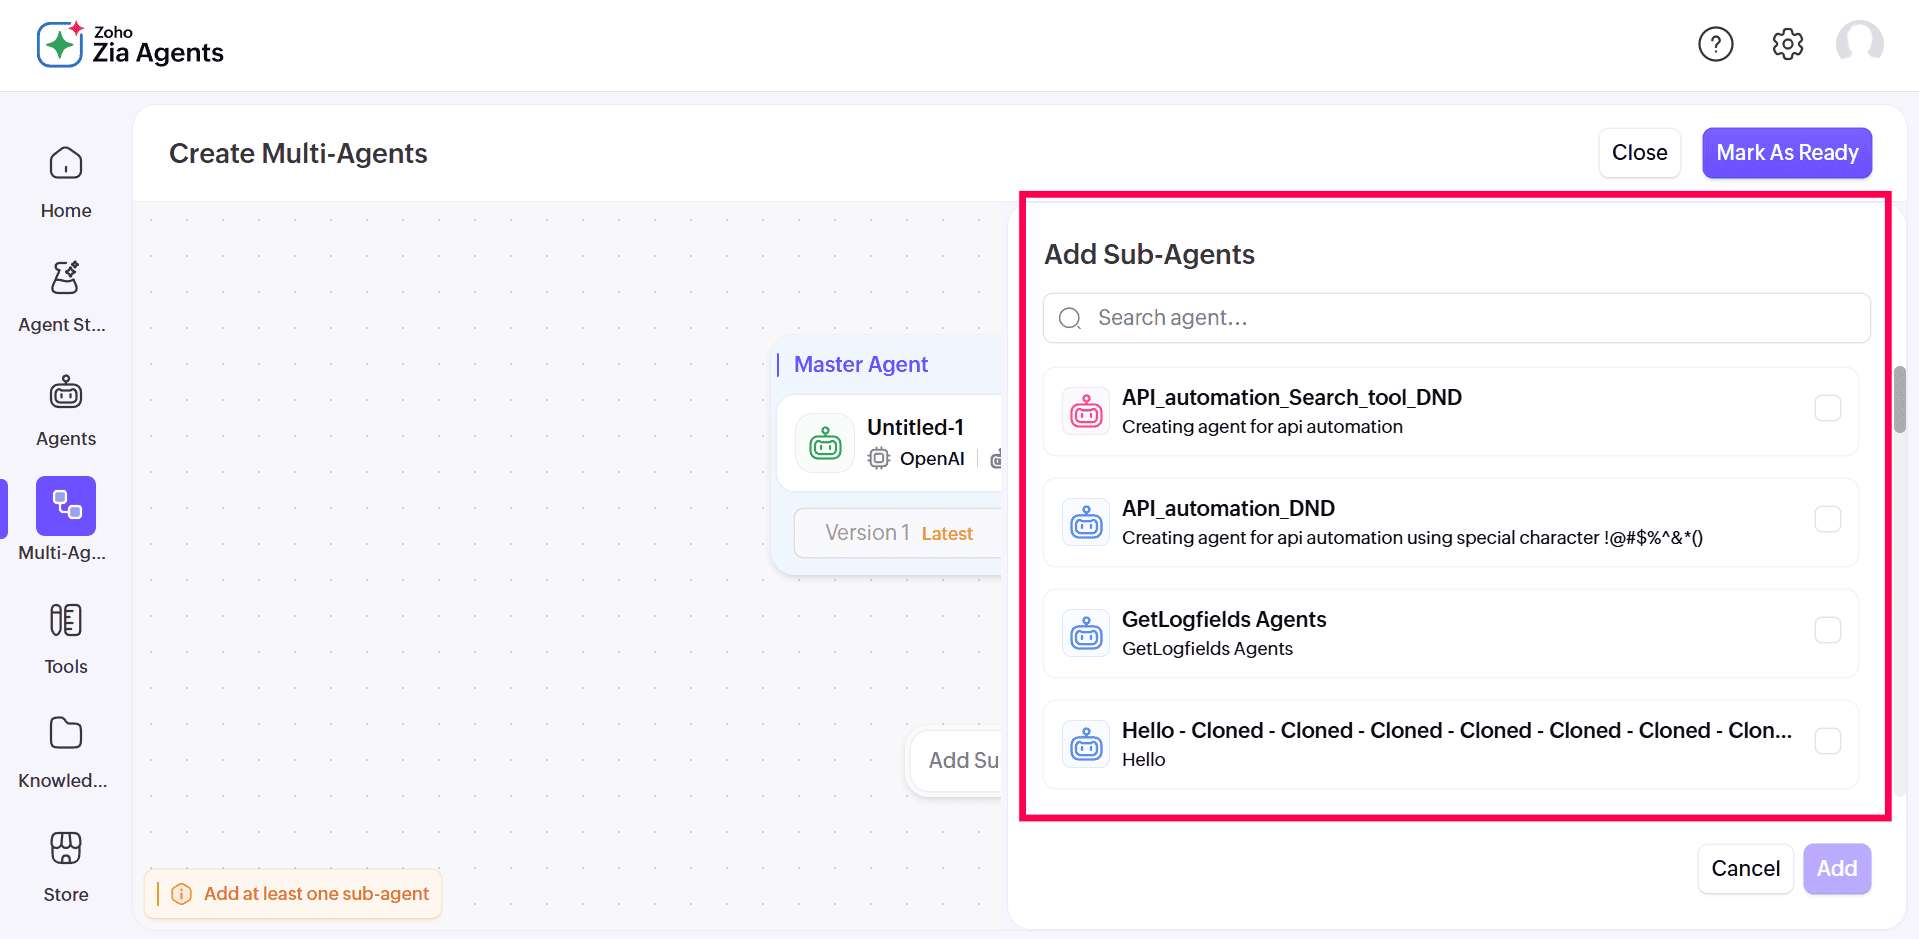Open the user profile avatar
The image size is (1919, 939).
[1860, 44]
